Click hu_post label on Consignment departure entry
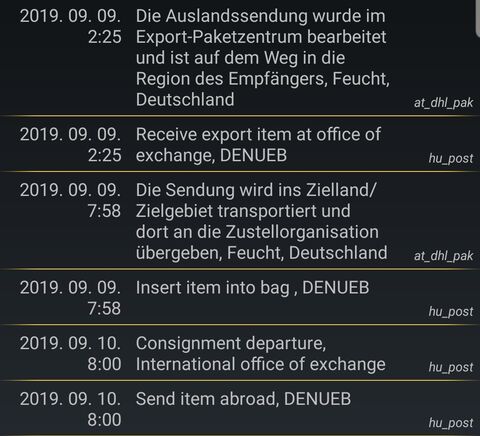 [451, 367]
